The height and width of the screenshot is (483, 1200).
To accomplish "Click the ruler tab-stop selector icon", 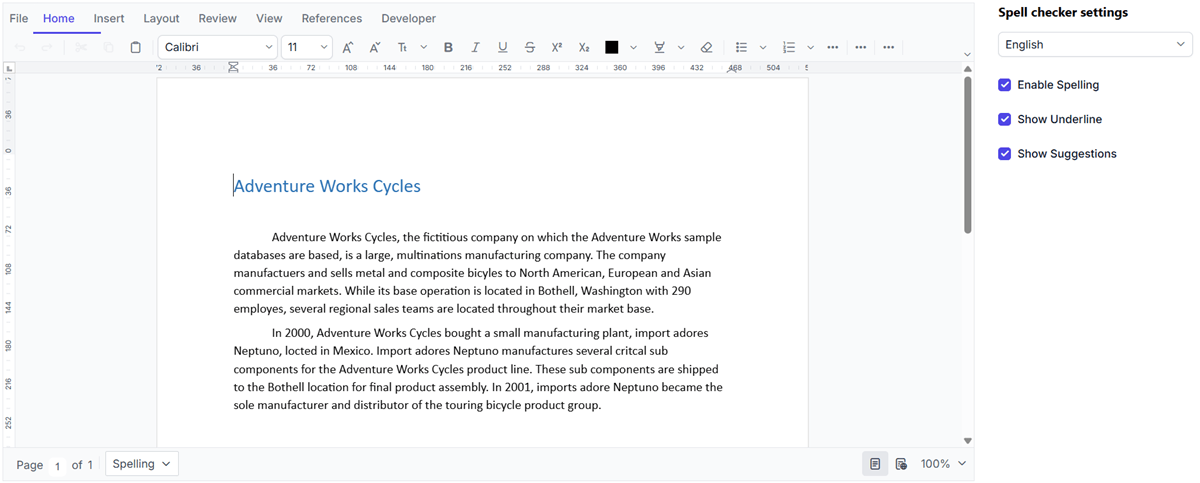I will pyautogui.click(x=10, y=68).
